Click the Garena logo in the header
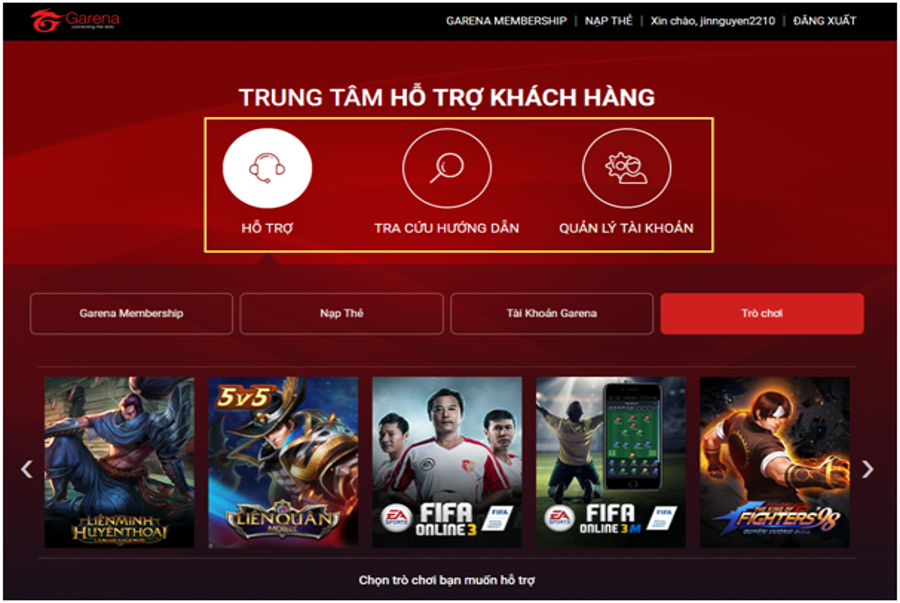 tap(75, 21)
